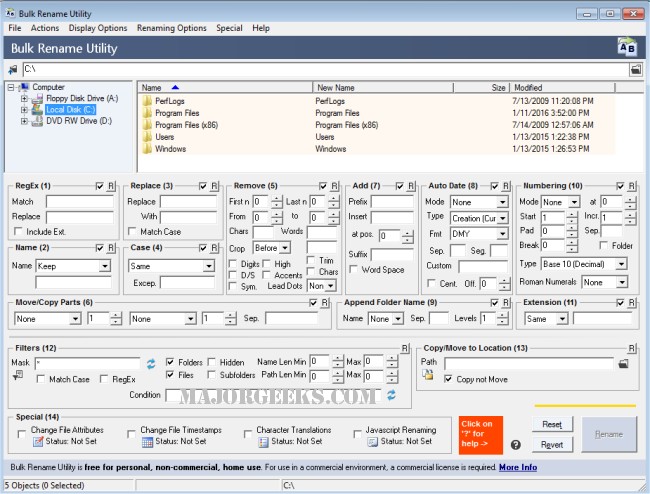Click the RegEx Match input field
Image resolution: width=650 pixels, height=494 pixels.
click(78, 201)
